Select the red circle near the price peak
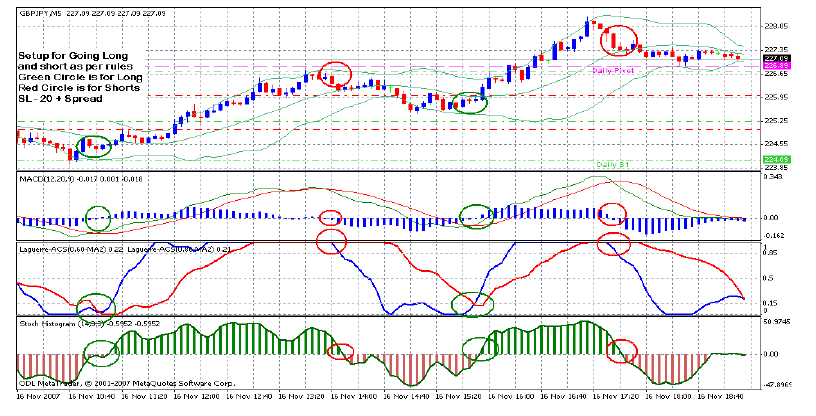This screenshot has height=416, width=816. [618, 39]
